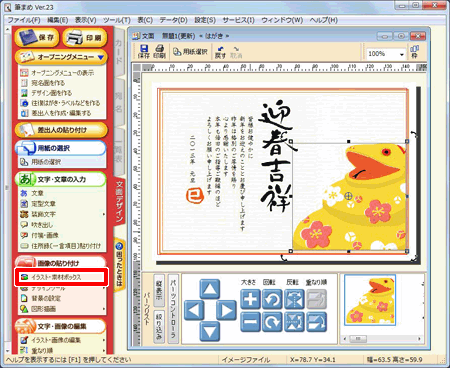Flip image vertically with lower mirror icon
Viewport: 450px width, 368px height.
coord(294,322)
